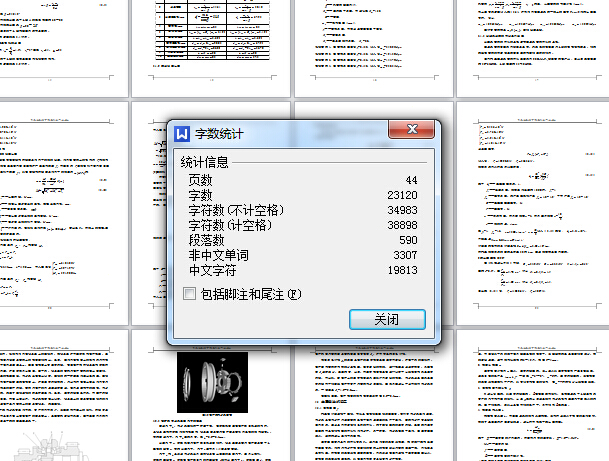609x461 pixels.
Task: Select the 段落数 value 590
Action: click(408, 240)
